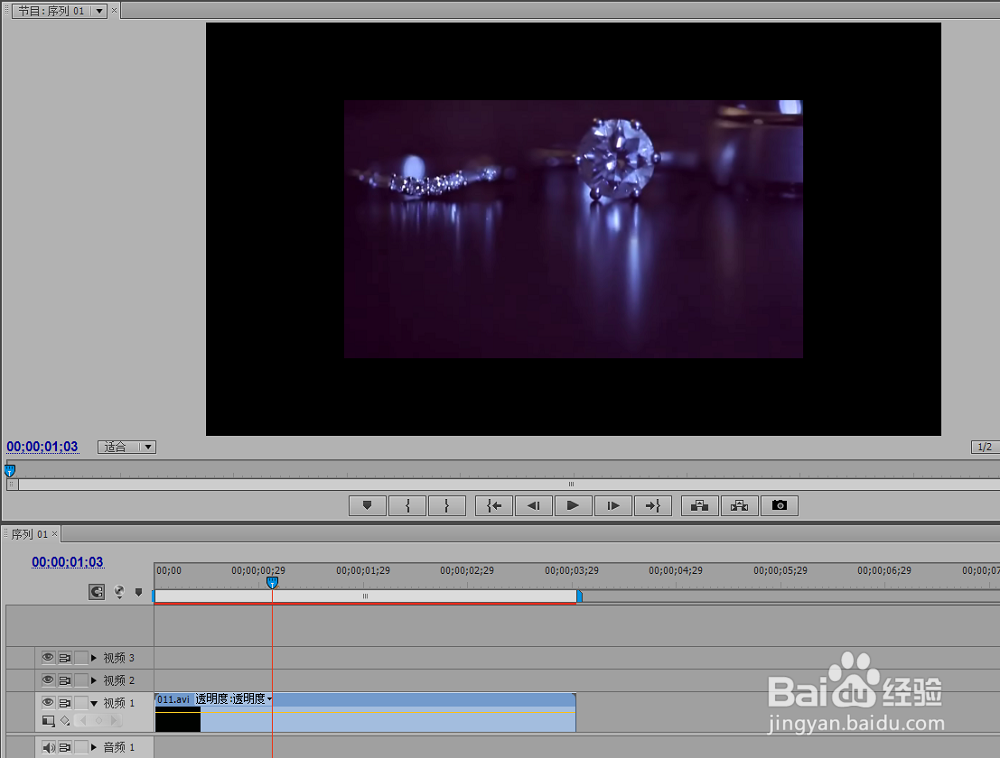Lock the 视频 2 track

[x=81, y=680]
